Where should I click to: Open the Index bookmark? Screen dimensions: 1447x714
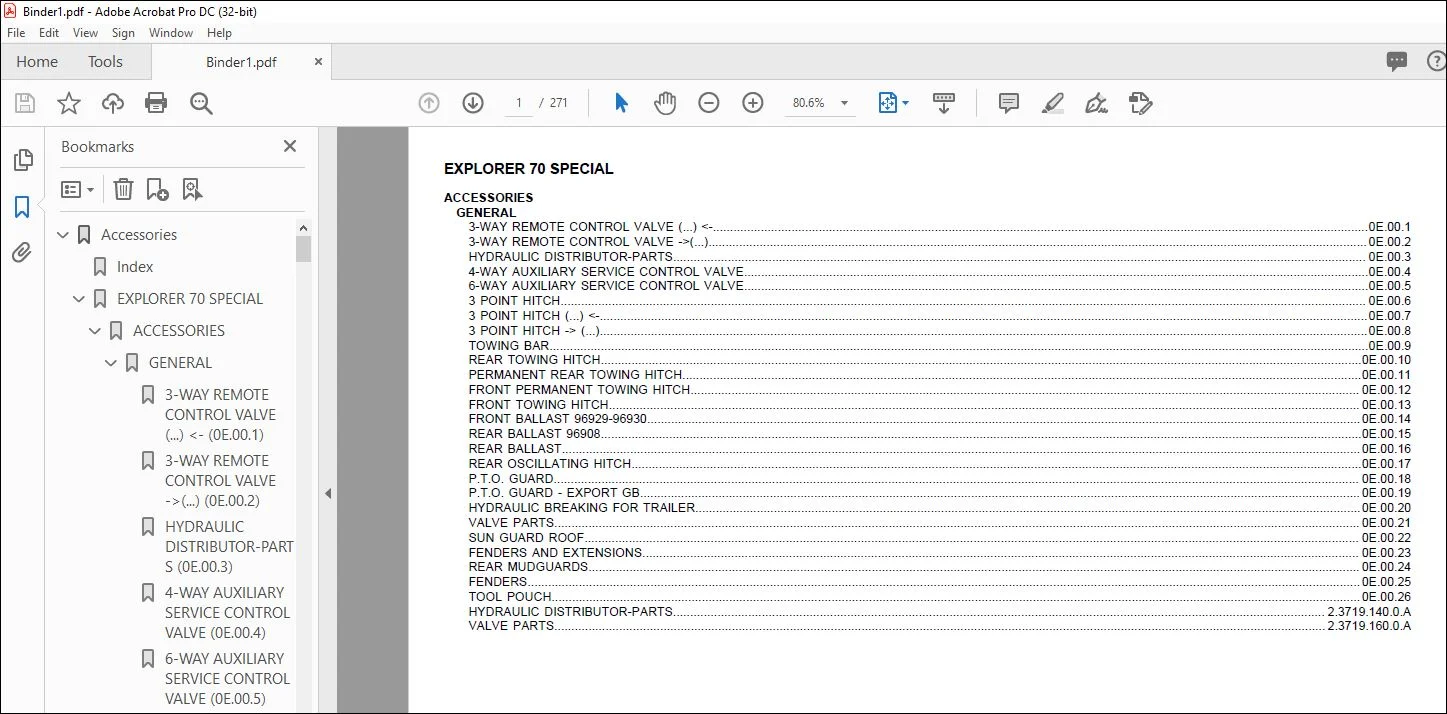tap(135, 267)
